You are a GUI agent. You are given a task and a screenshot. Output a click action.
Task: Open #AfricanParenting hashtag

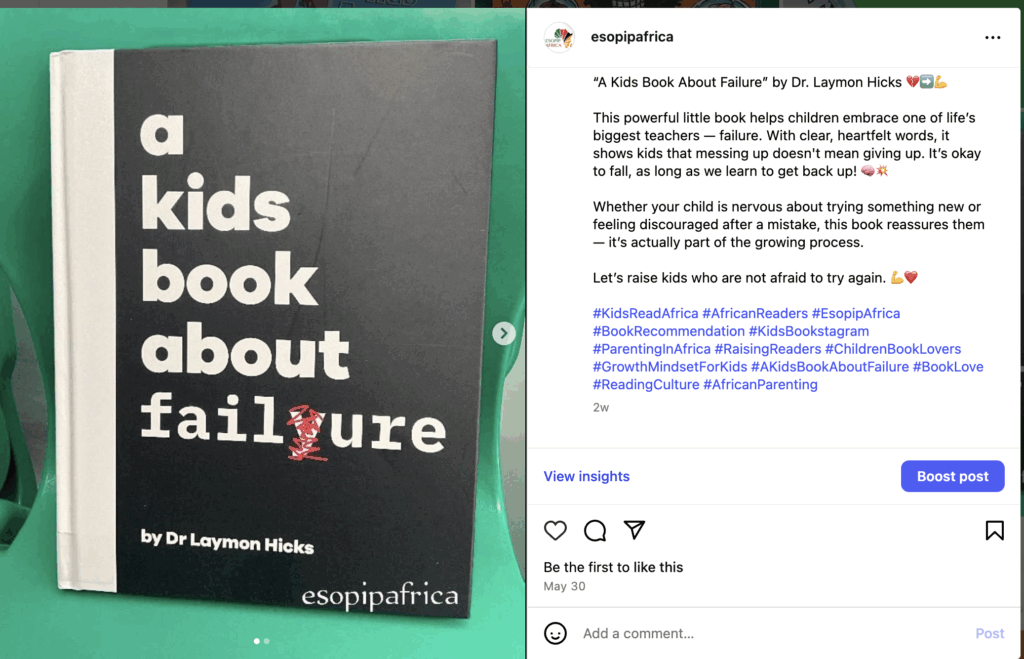(x=760, y=385)
